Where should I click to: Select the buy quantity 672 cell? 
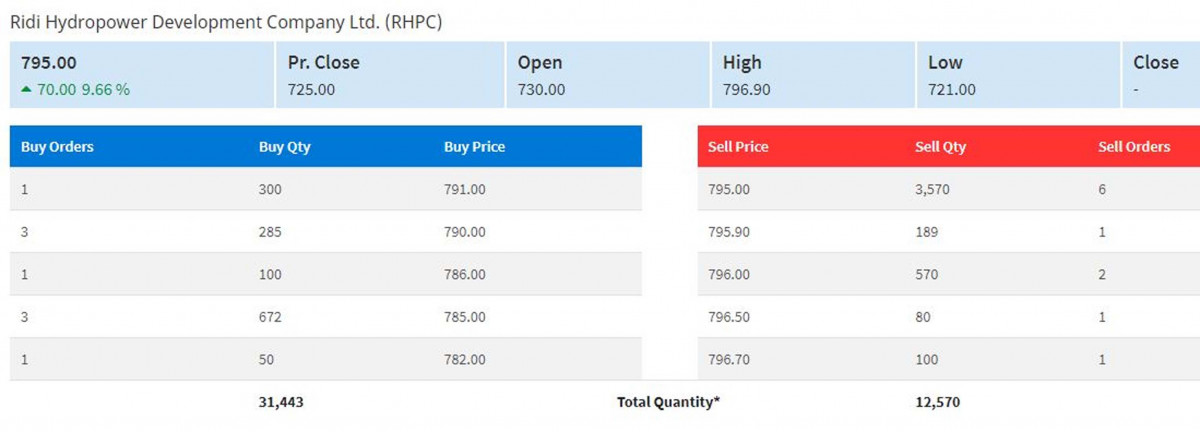(270, 317)
